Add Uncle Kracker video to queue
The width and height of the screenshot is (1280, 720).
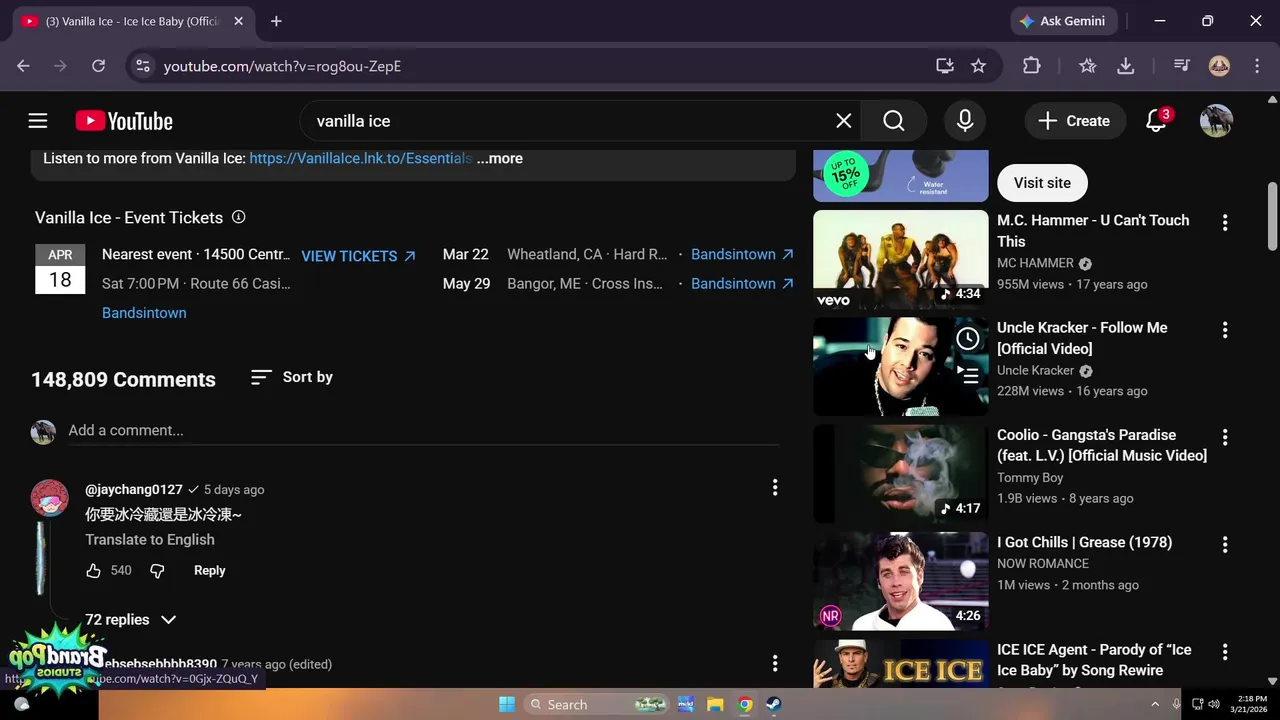tap(967, 376)
